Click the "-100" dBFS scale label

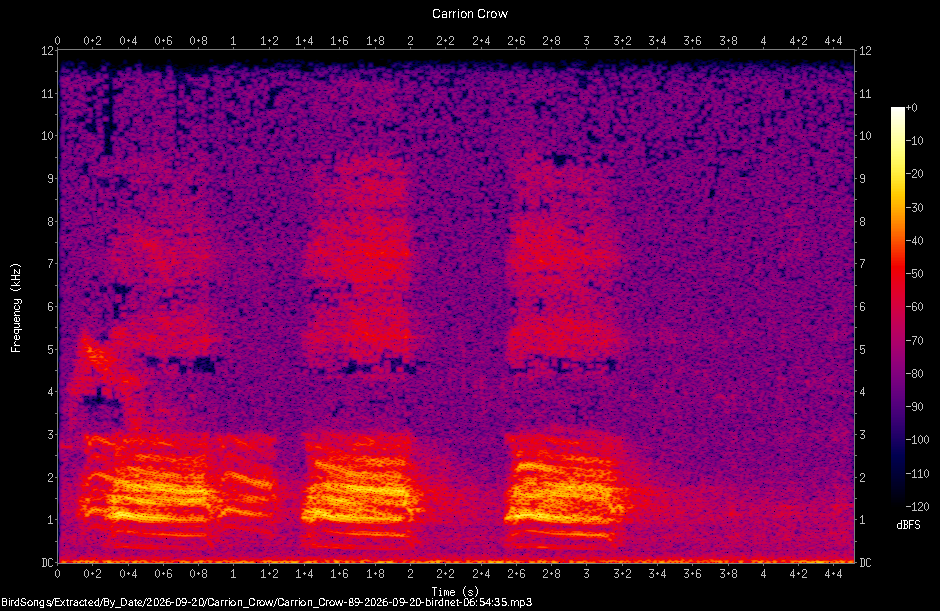click(x=917, y=440)
